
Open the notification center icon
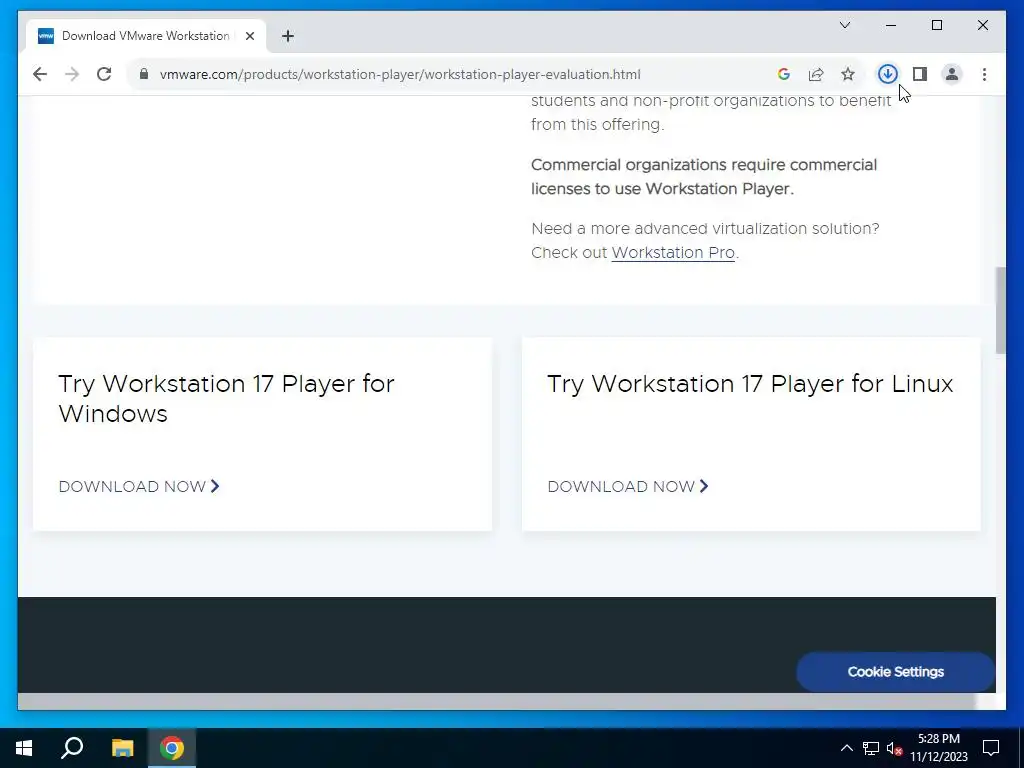(991, 748)
